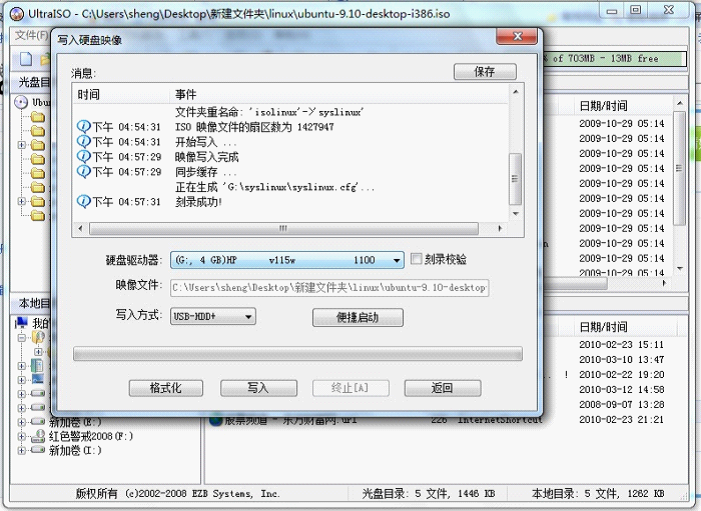Click the '正在生成 G:\syslinux\syslinux.cfg' log line
Viewport: 701px width, 511px height.
click(275, 187)
